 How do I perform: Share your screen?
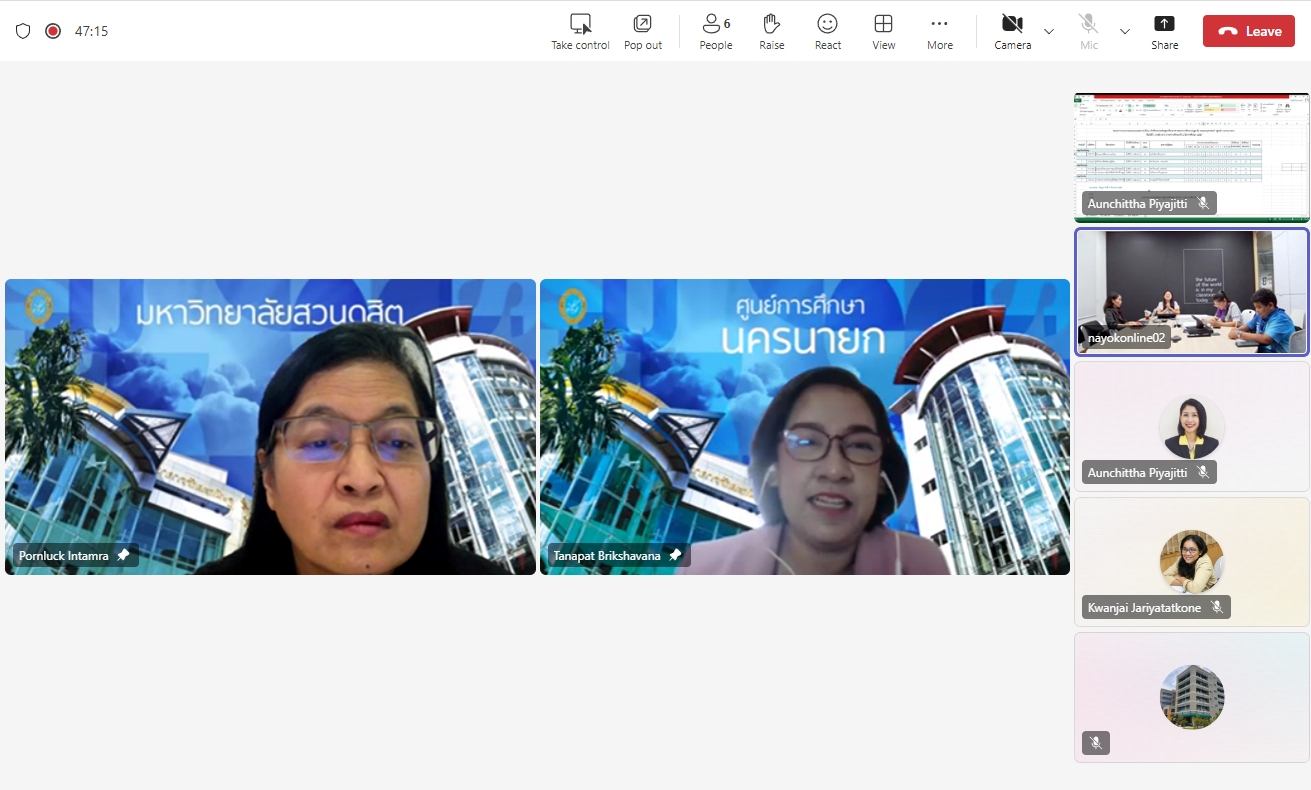pos(1164,31)
